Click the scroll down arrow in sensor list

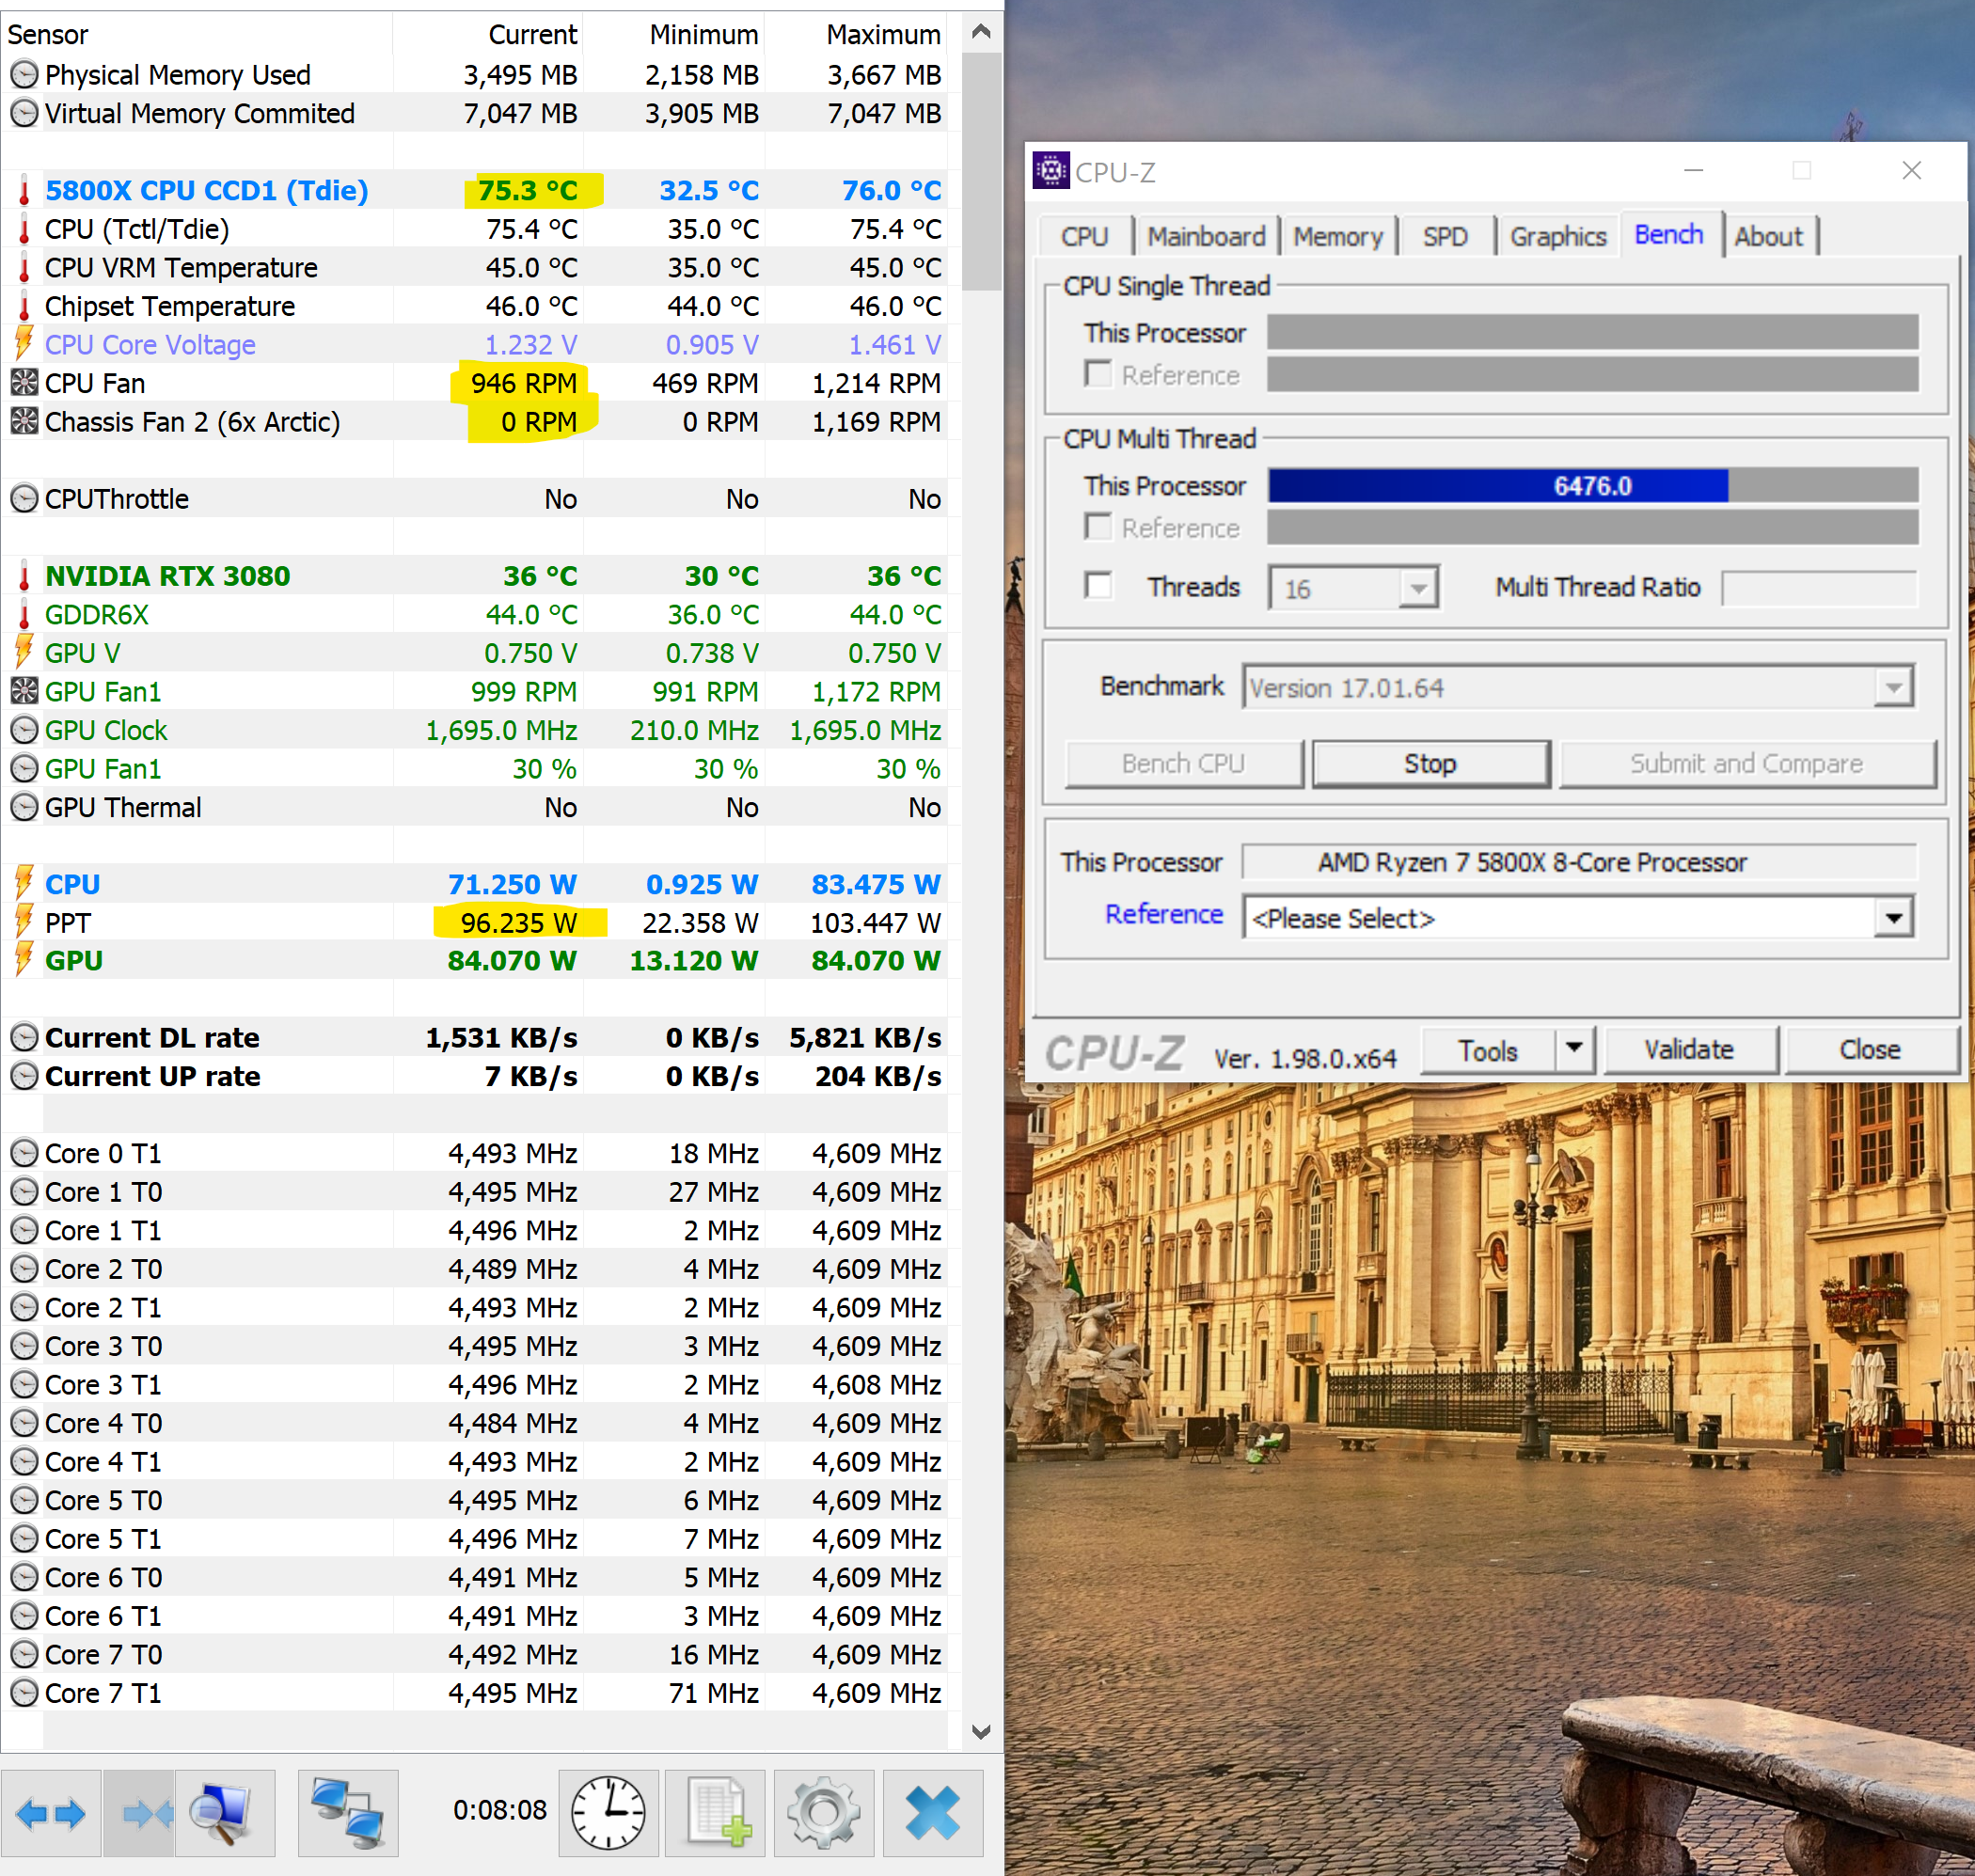(x=981, y=1732)
